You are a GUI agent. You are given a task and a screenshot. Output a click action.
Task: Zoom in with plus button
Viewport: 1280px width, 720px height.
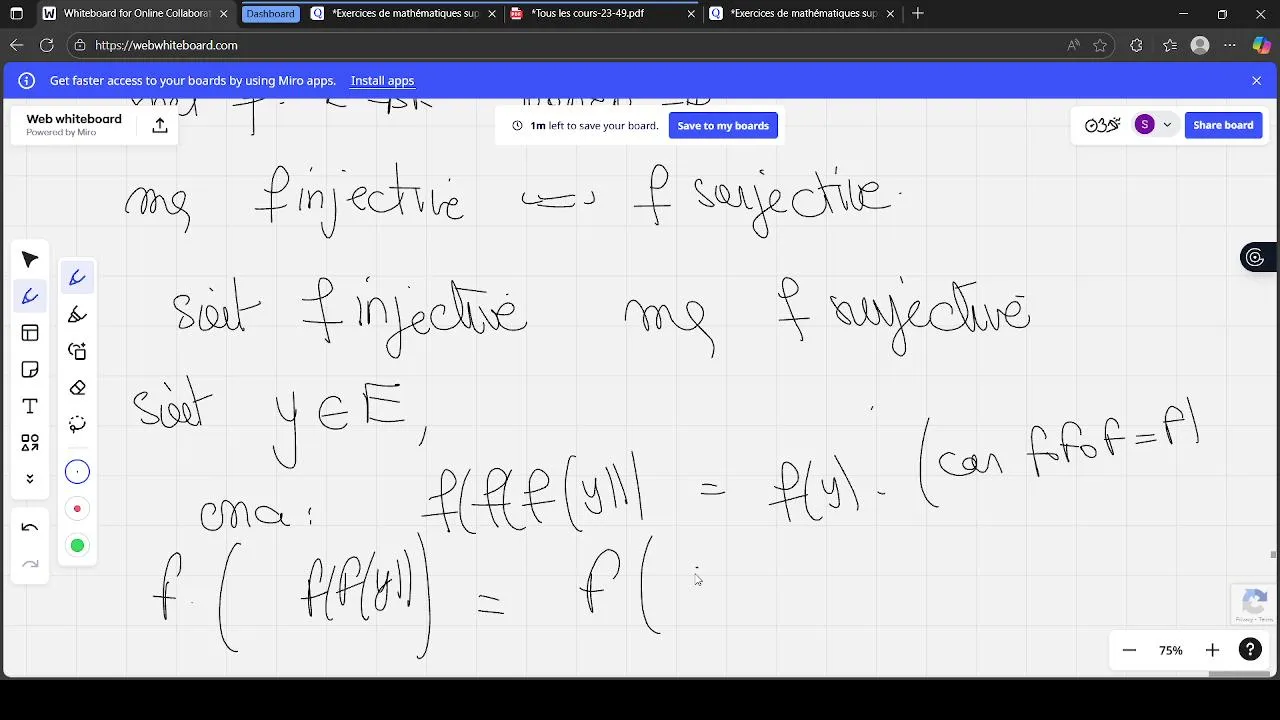[x=1212, y=650]
